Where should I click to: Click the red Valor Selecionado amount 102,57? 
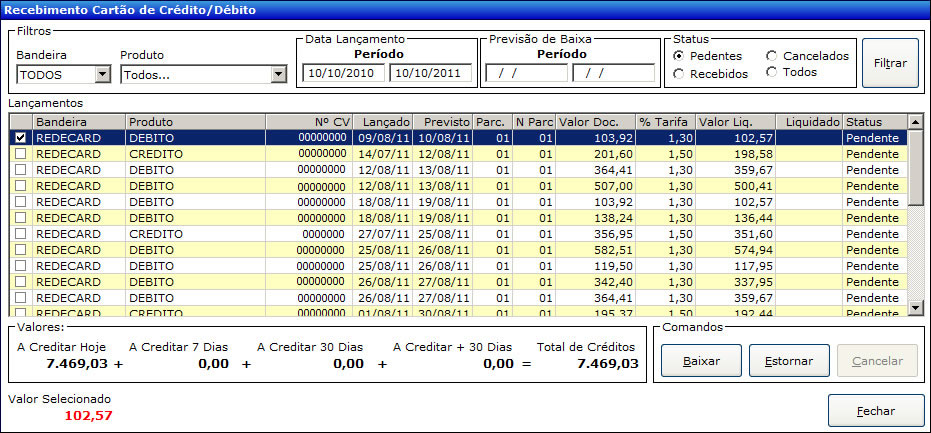tap(88, 416)
